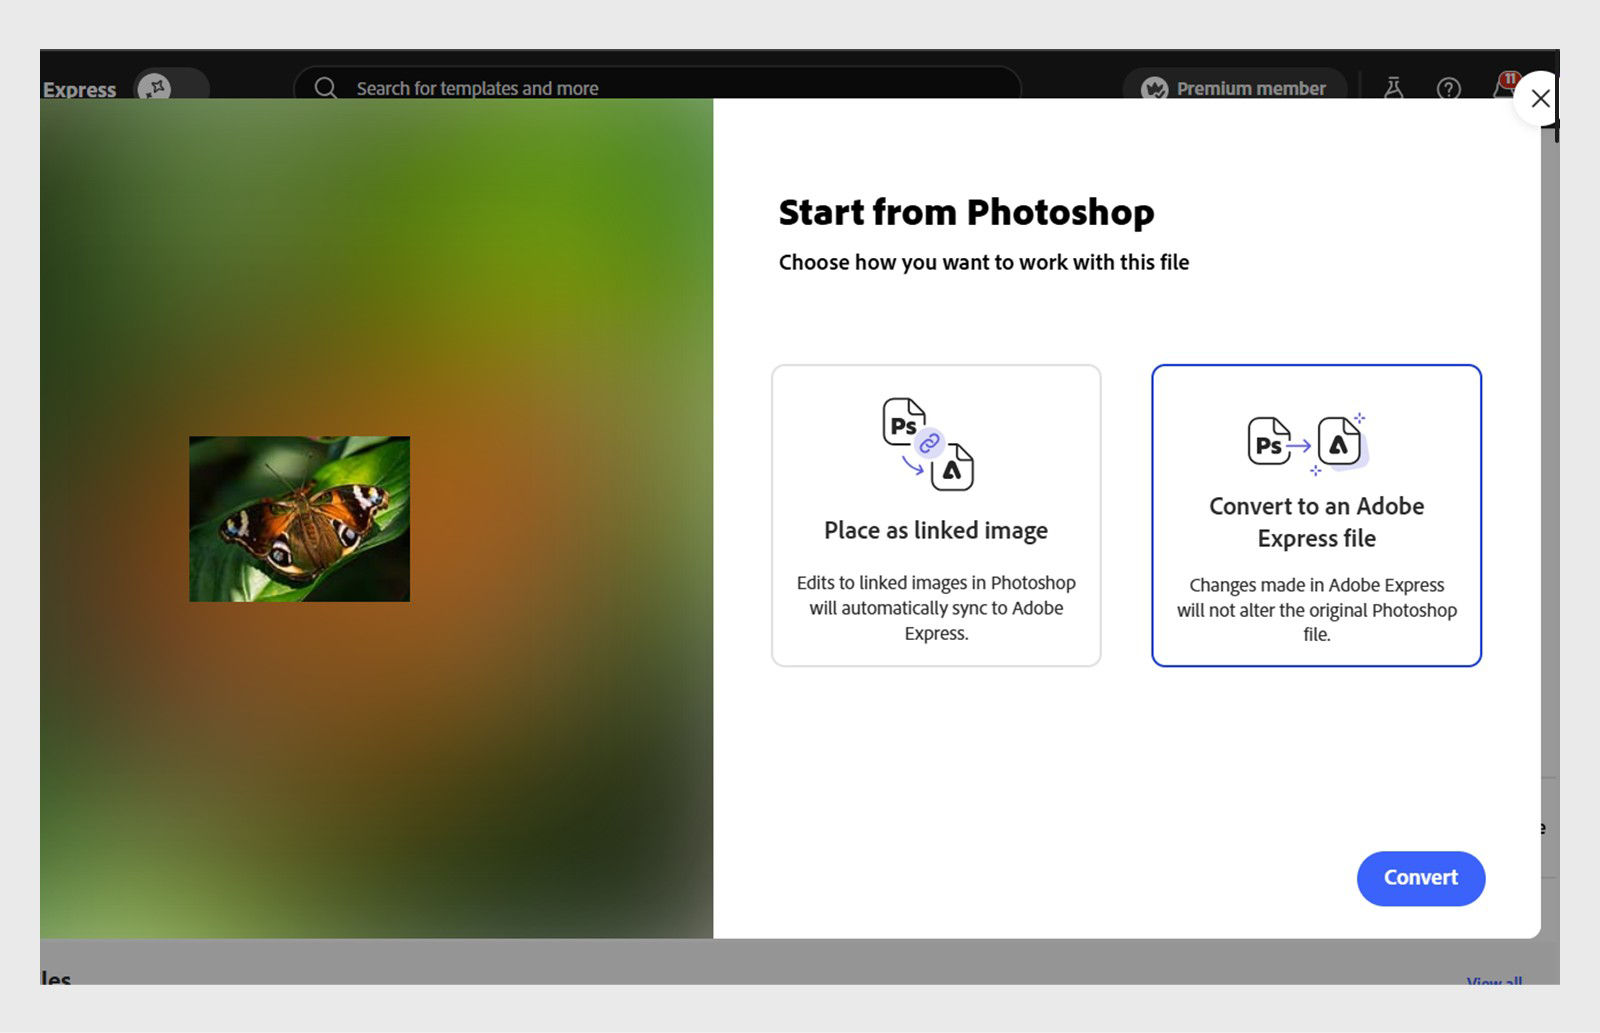Click the Ps file icon in linked image card
1600x1033 pixels.
pyautogui.click(x=903, y=423)
